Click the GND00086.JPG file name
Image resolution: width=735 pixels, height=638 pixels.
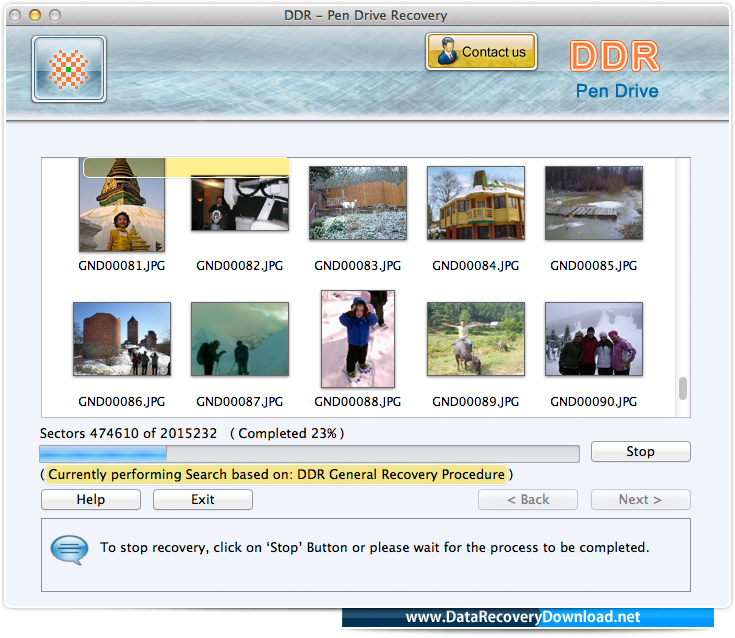coord(122,402)
